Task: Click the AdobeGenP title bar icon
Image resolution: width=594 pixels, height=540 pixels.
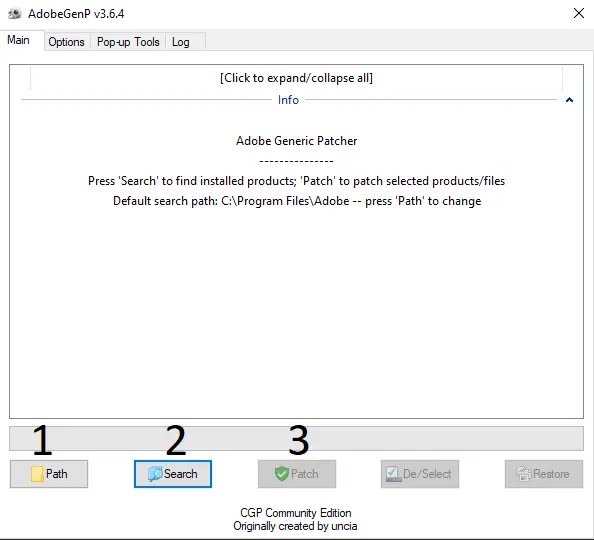Action: tap(15, 14)
